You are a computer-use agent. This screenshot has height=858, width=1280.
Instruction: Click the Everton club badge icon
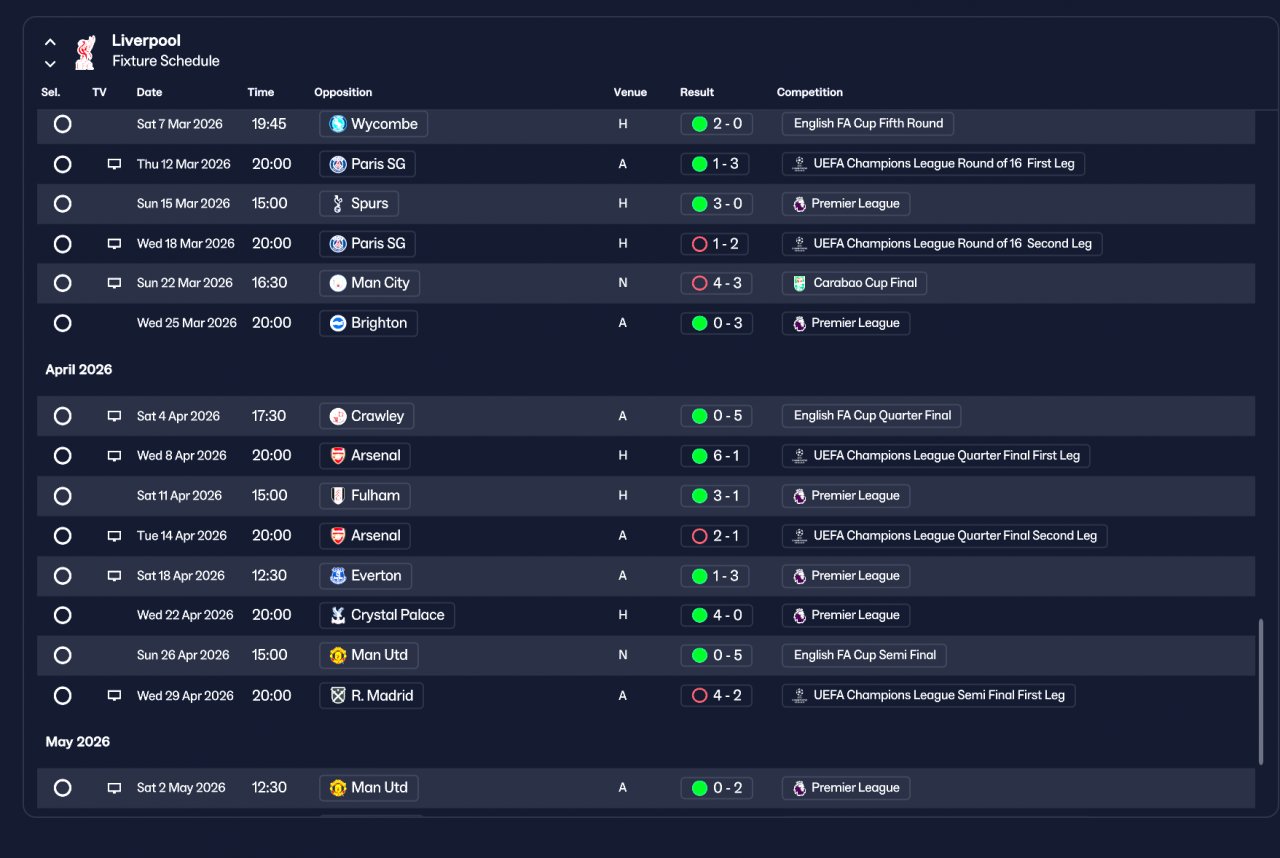tap(338, 576)
